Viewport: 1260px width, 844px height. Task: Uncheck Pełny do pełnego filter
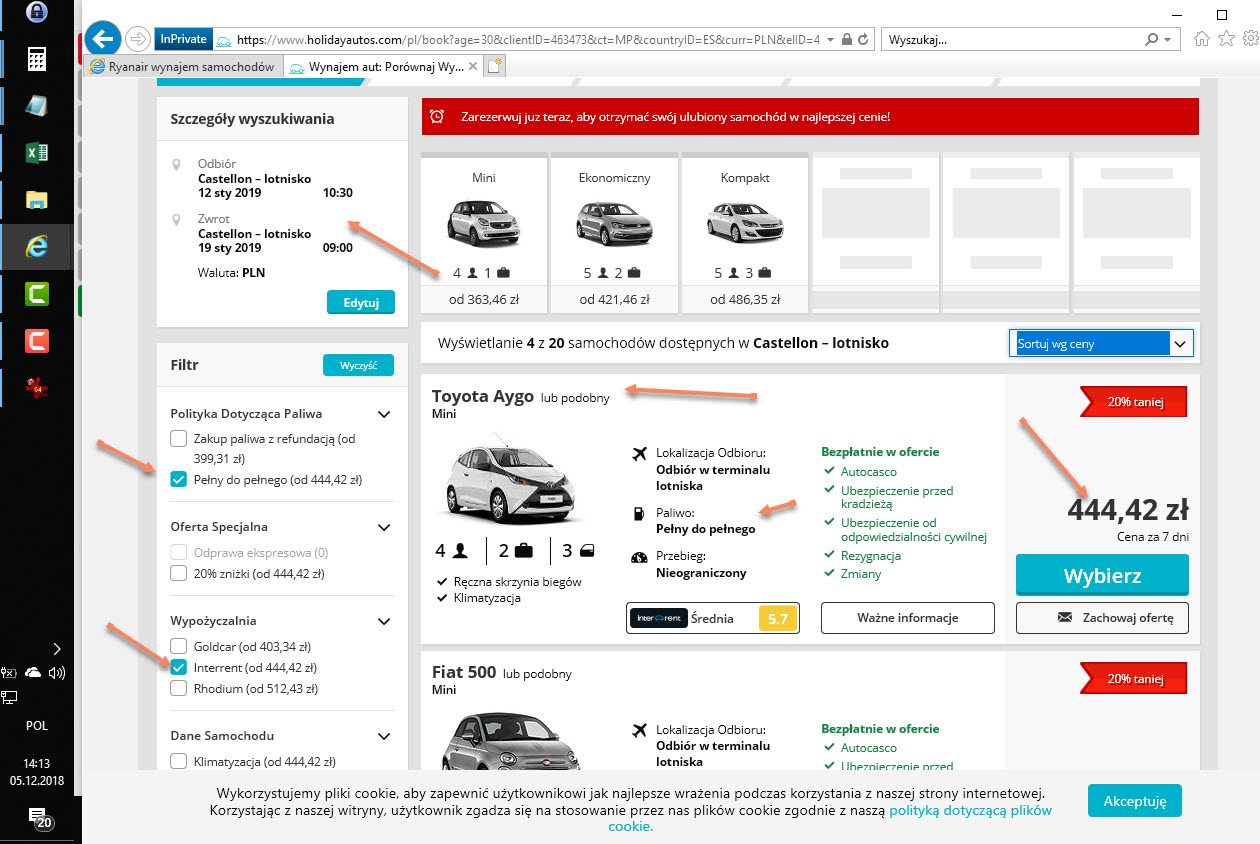[x=179, y=479]
